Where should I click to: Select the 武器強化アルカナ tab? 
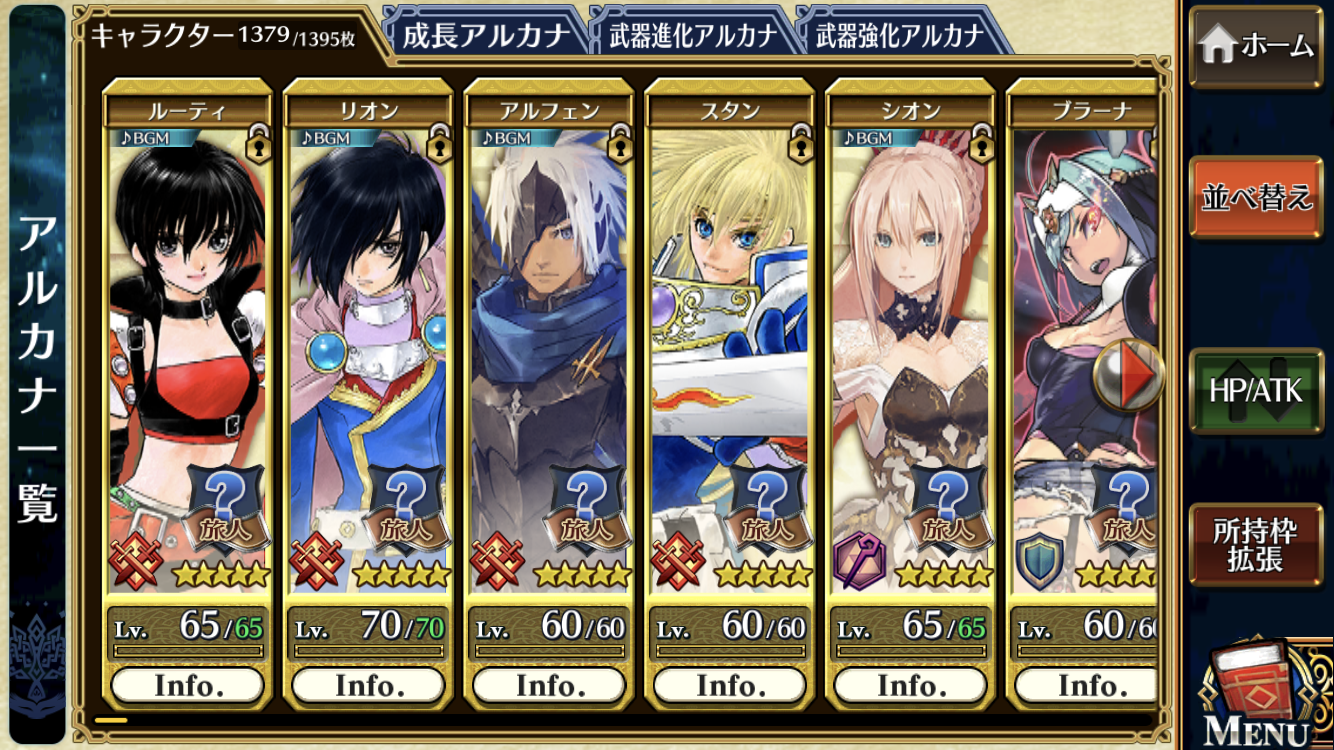[x=899, y=35]
